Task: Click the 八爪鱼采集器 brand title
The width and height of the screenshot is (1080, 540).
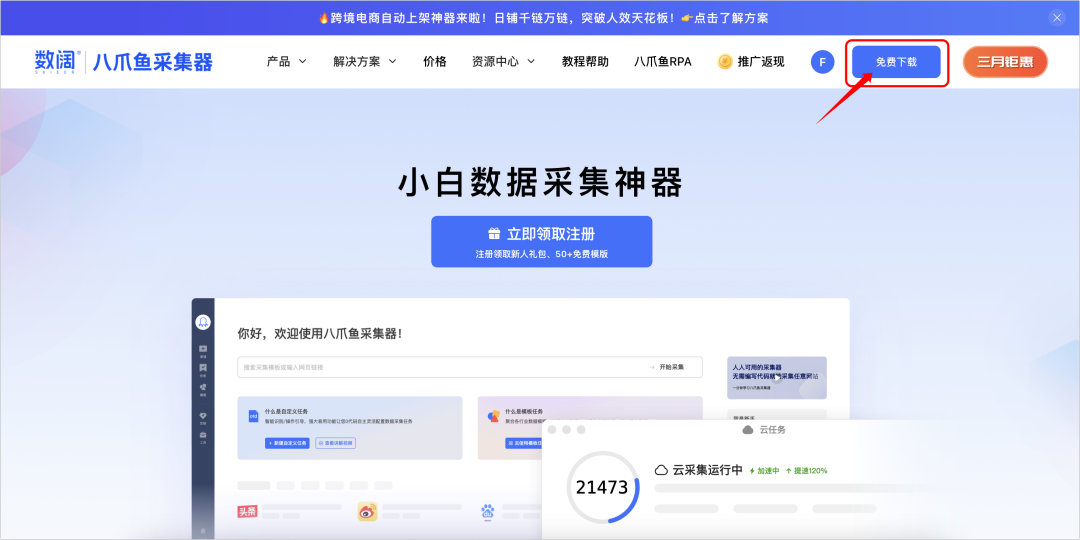Action: pos(153,62)
